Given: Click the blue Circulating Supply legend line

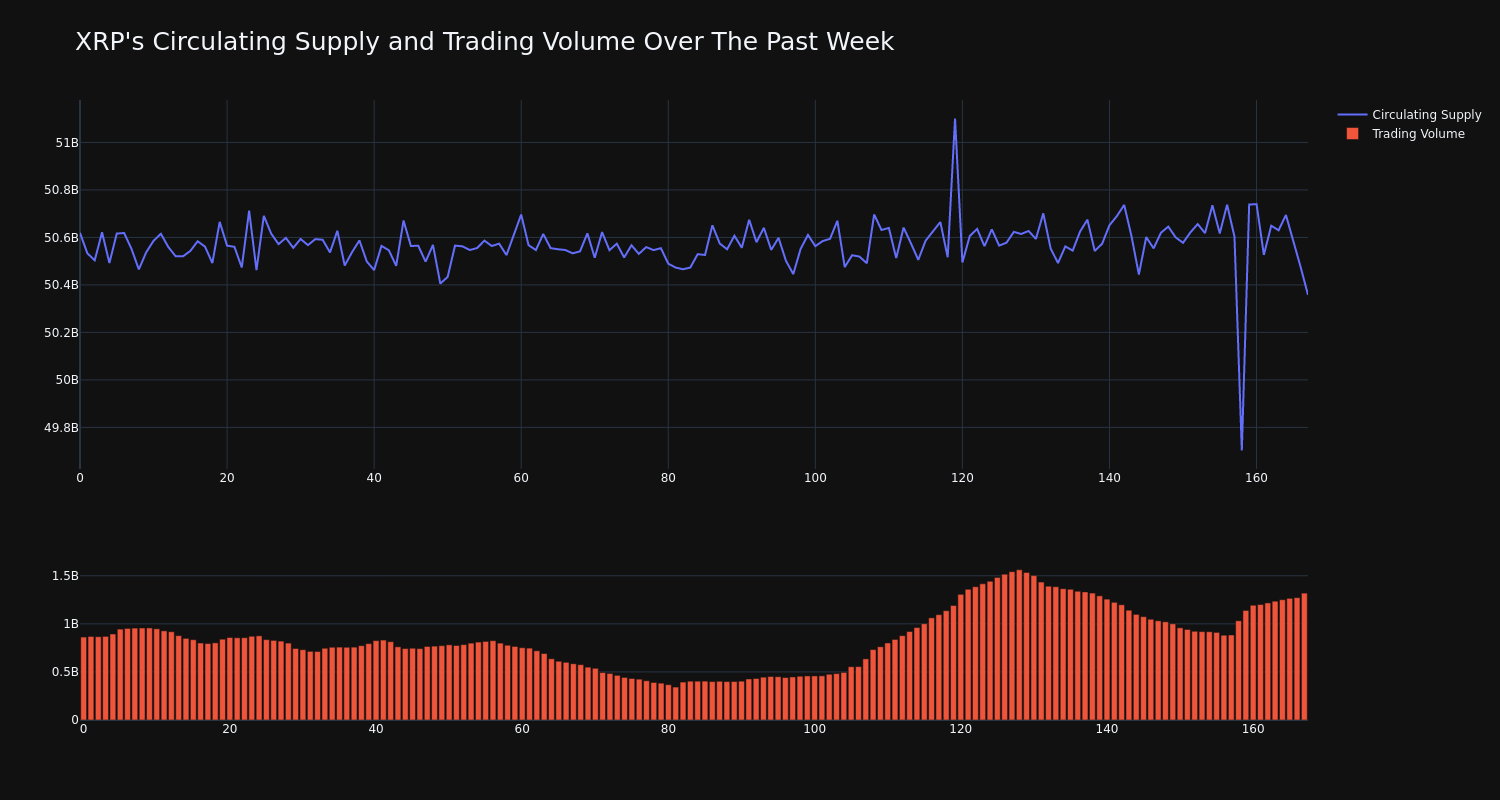Looking at the screenshot, I should [x=1352, y=115].
